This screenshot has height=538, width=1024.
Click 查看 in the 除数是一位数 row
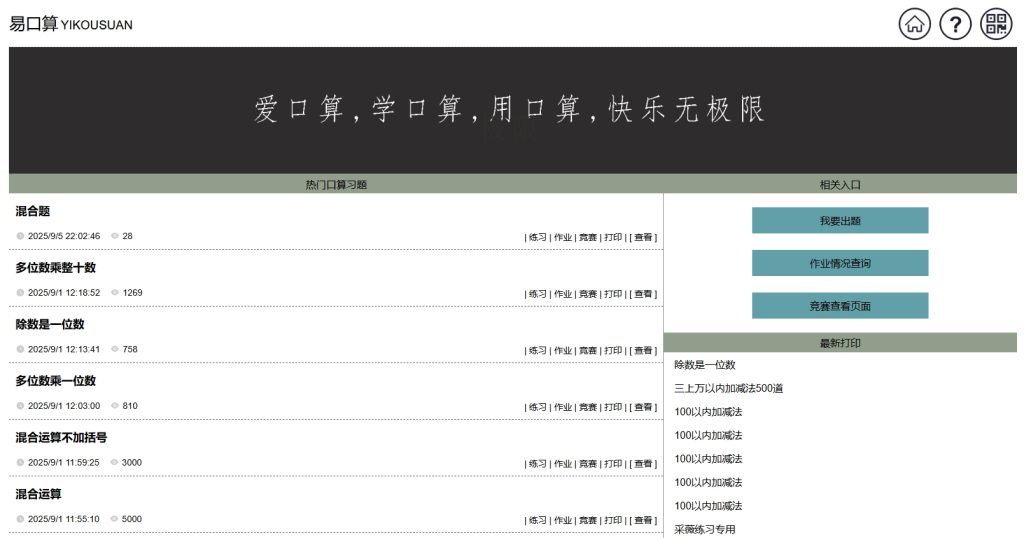643,351
